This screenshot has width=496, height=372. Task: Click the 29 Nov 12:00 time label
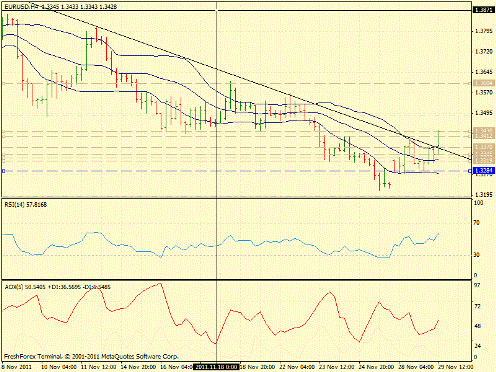tap(456, 367)
